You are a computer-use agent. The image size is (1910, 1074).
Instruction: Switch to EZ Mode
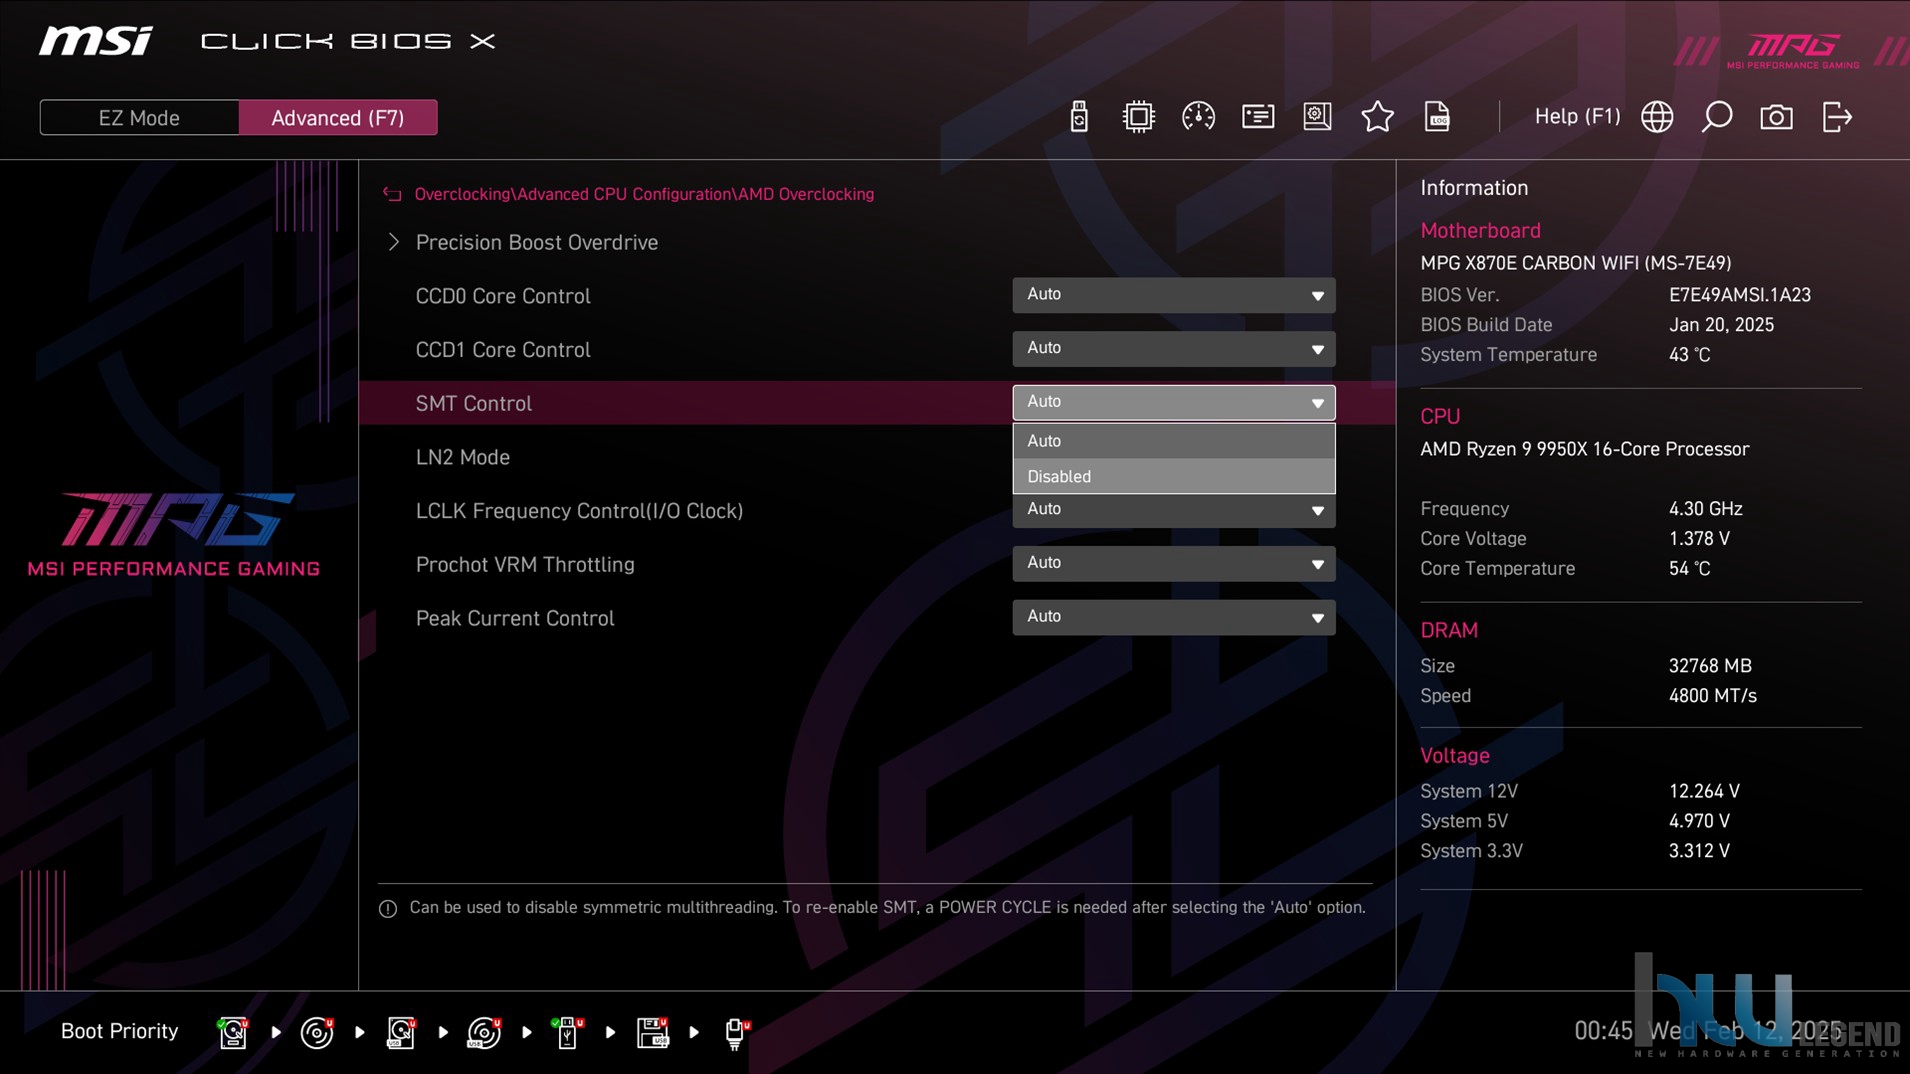click(139, 117)
